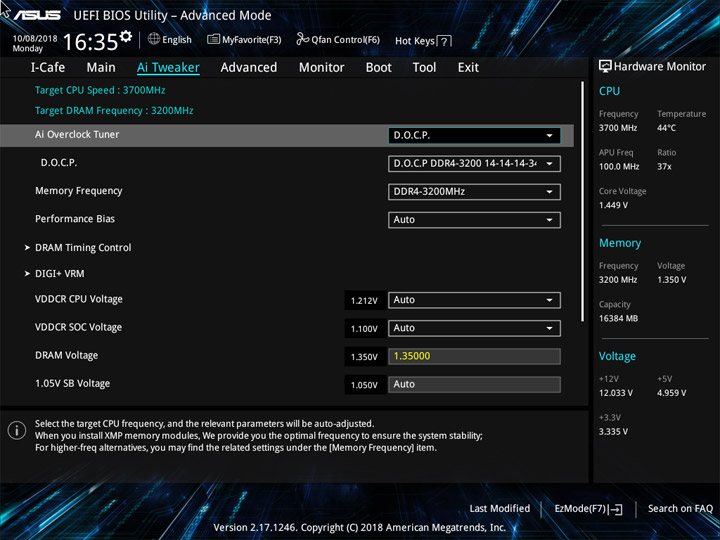Click Core Voltage 1.449 V reading
This screenshot has height=540, width=720.
point(613,205)
